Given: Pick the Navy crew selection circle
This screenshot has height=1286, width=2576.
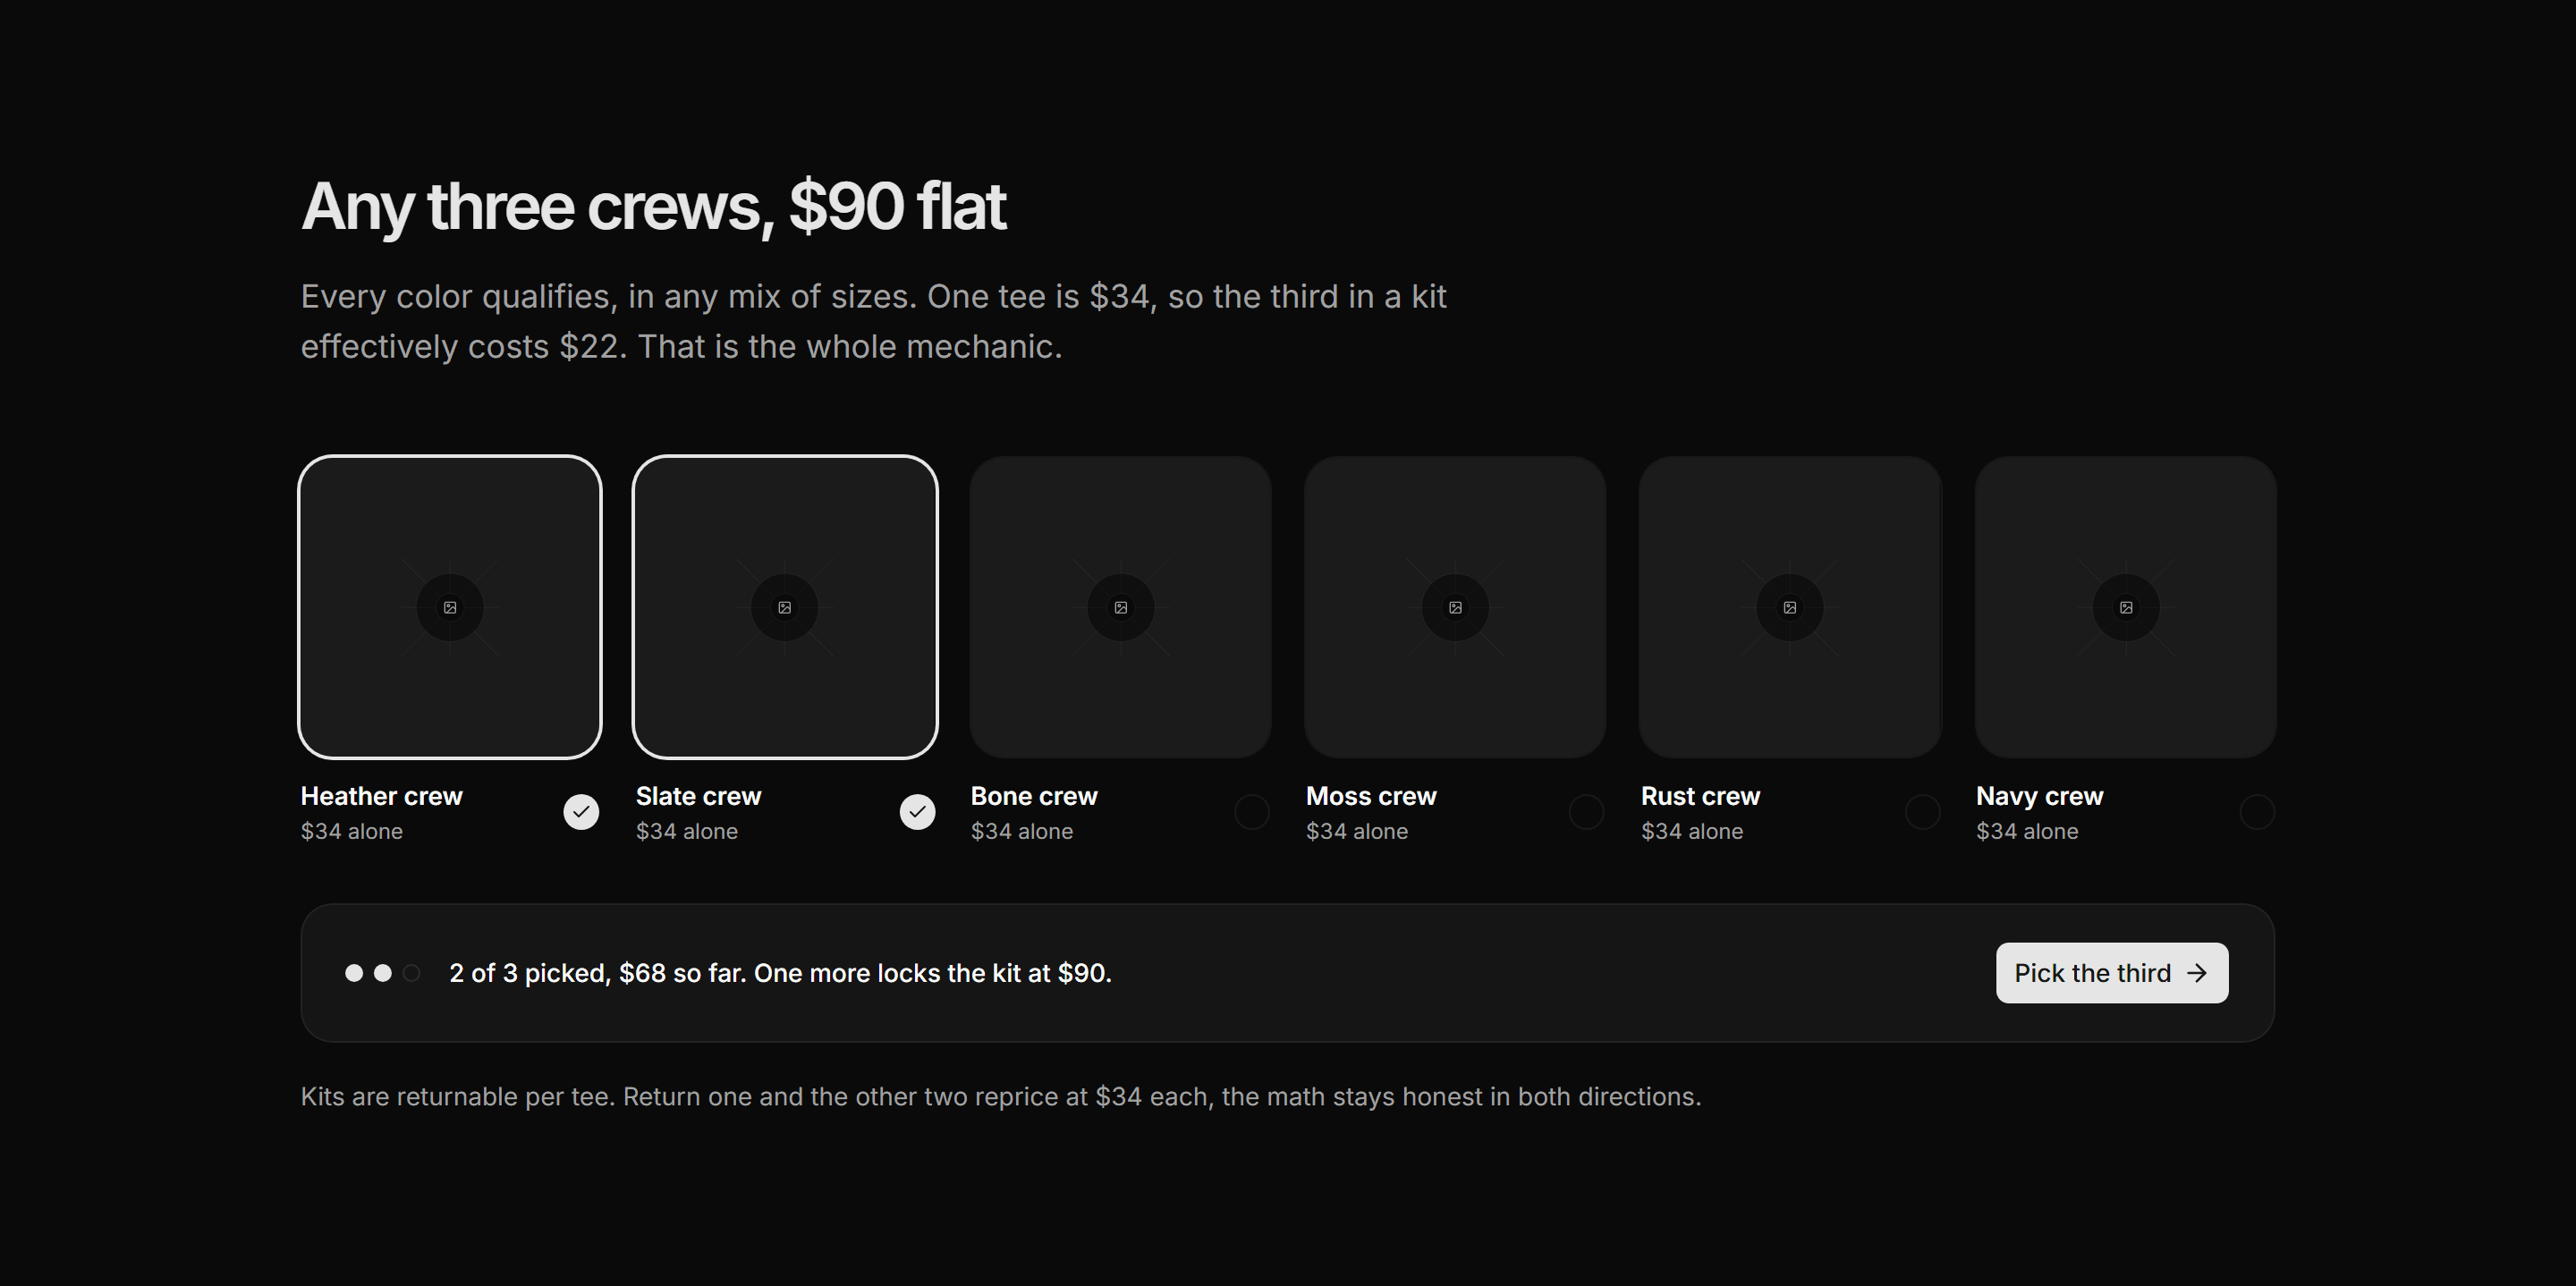Looking at the screenshot, I should (2257, 812).
